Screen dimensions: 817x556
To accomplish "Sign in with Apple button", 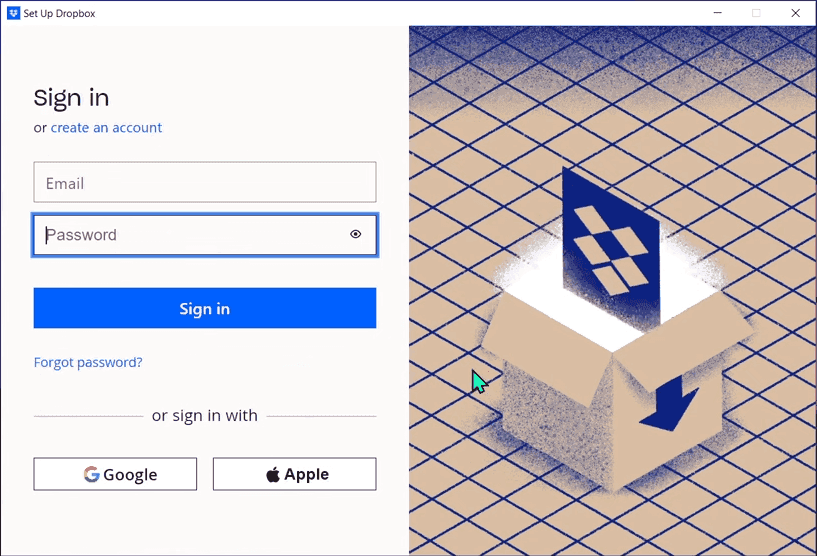I will [294, 474].
